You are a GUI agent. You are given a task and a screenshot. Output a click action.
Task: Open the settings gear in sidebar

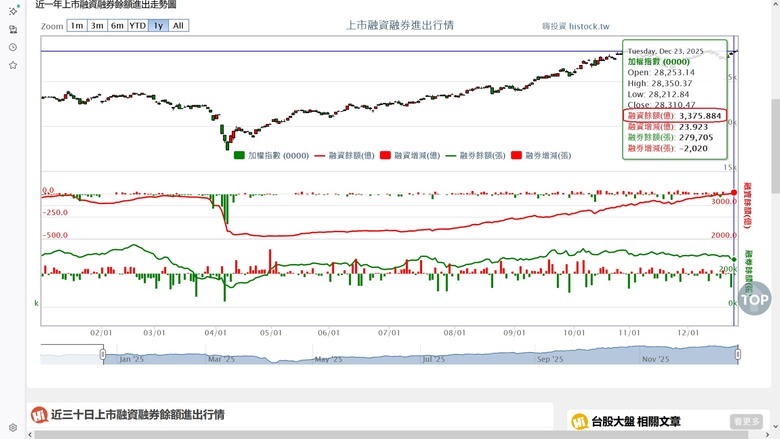(x=13, y=427)
